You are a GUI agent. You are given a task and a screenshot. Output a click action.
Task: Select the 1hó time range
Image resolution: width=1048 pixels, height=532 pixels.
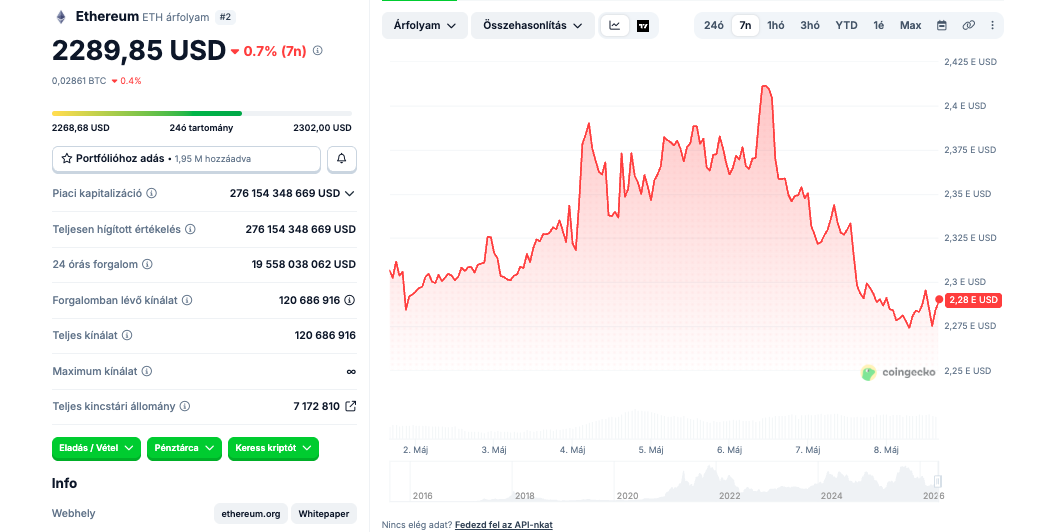(776, 25)
